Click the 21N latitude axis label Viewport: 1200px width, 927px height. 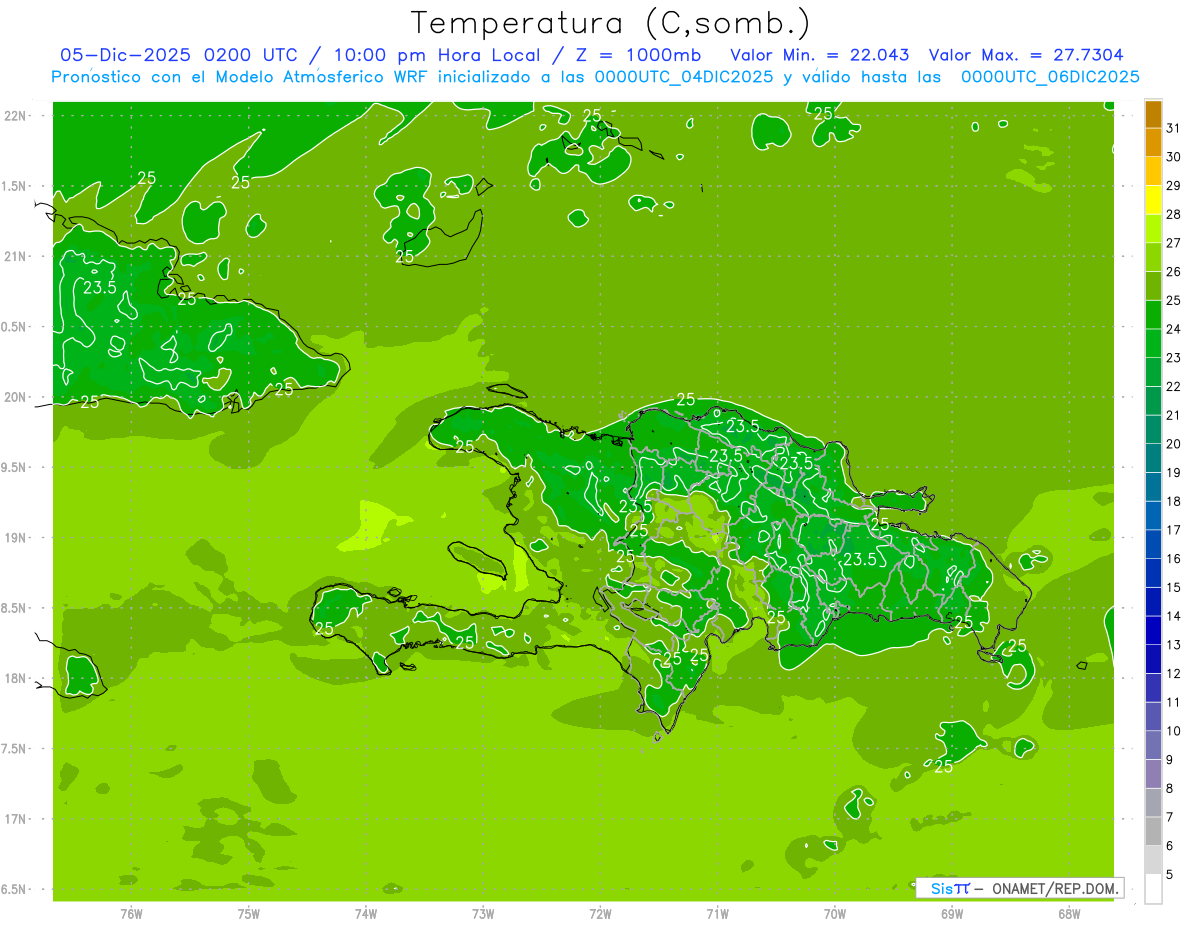(x=16, y=257)
